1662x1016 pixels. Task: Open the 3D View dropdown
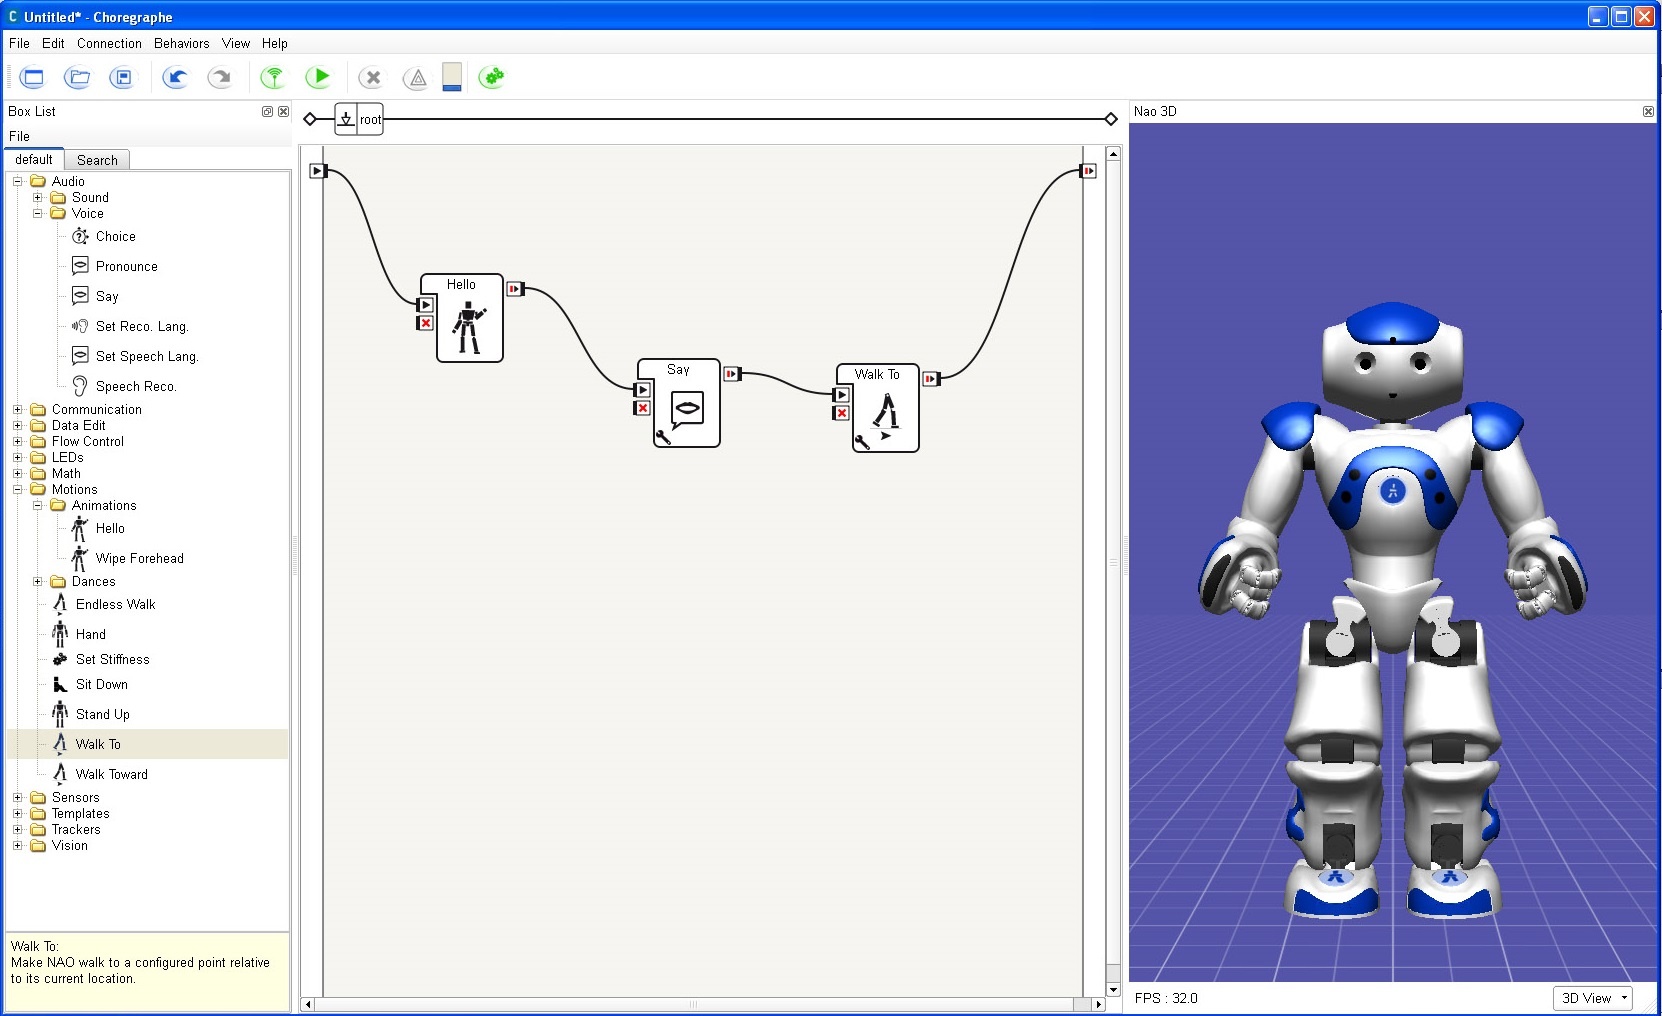coord(1592,998)
